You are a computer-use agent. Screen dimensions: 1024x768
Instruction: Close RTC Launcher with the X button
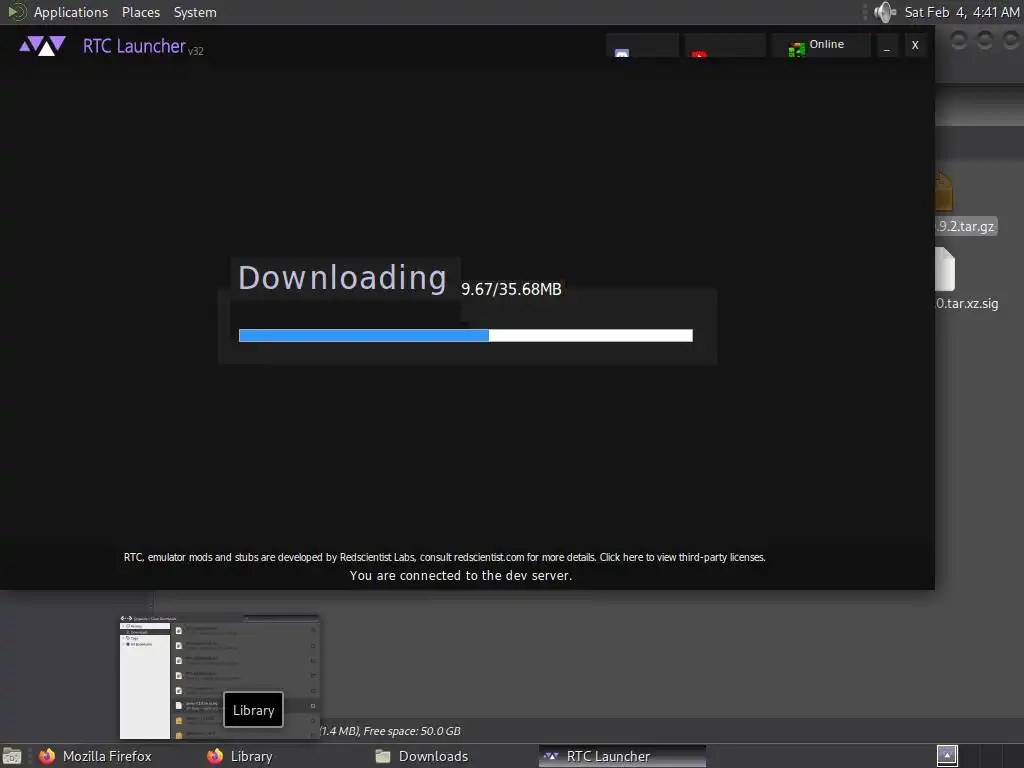coord(915,46)
